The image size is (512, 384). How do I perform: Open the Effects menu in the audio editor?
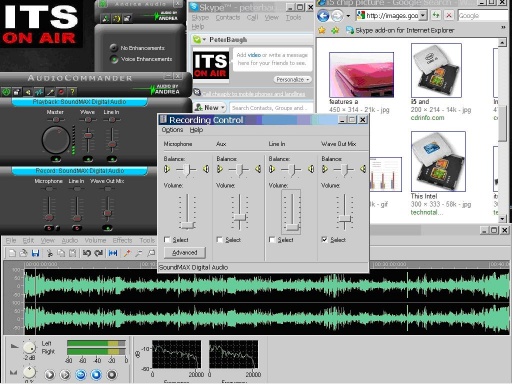click(x=122, y=240)
